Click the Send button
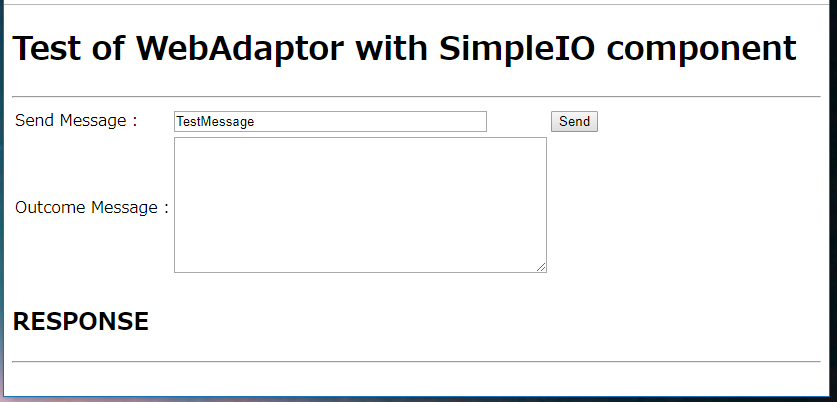Screen dimensions: 837x402 [x=574, y=122]
